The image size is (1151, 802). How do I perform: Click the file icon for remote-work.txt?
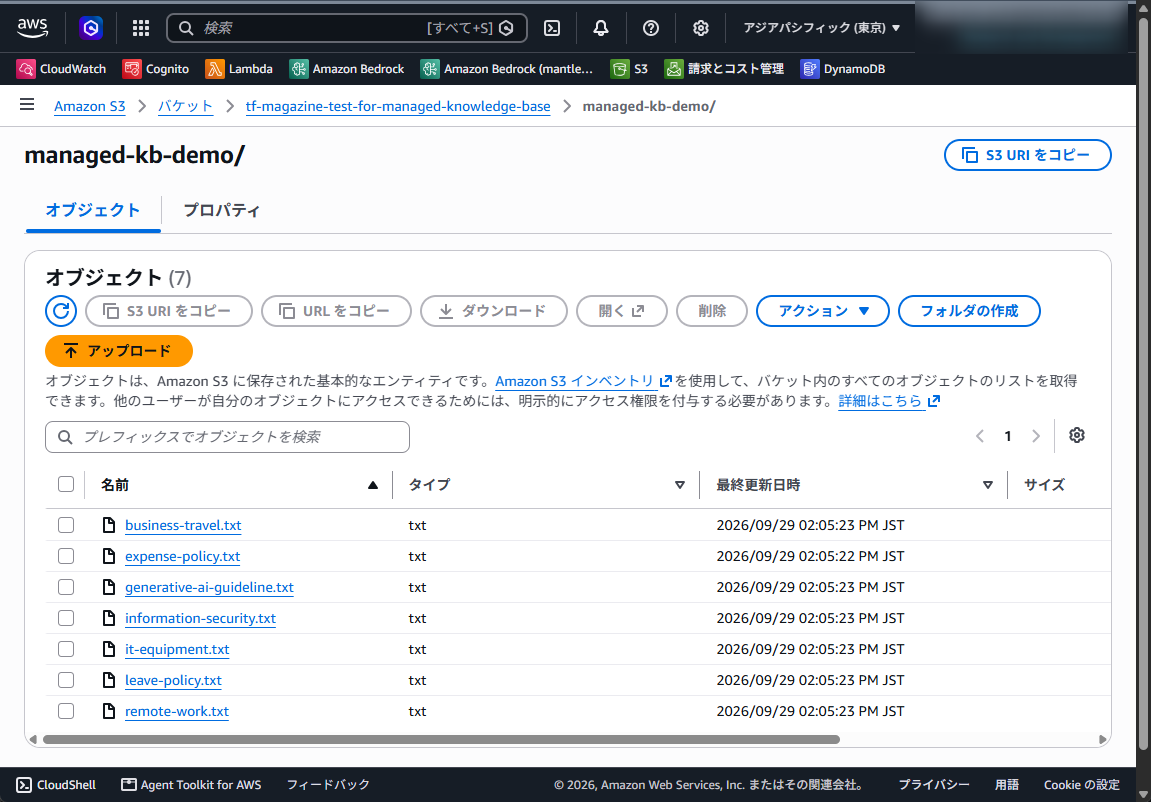point(109,711)
